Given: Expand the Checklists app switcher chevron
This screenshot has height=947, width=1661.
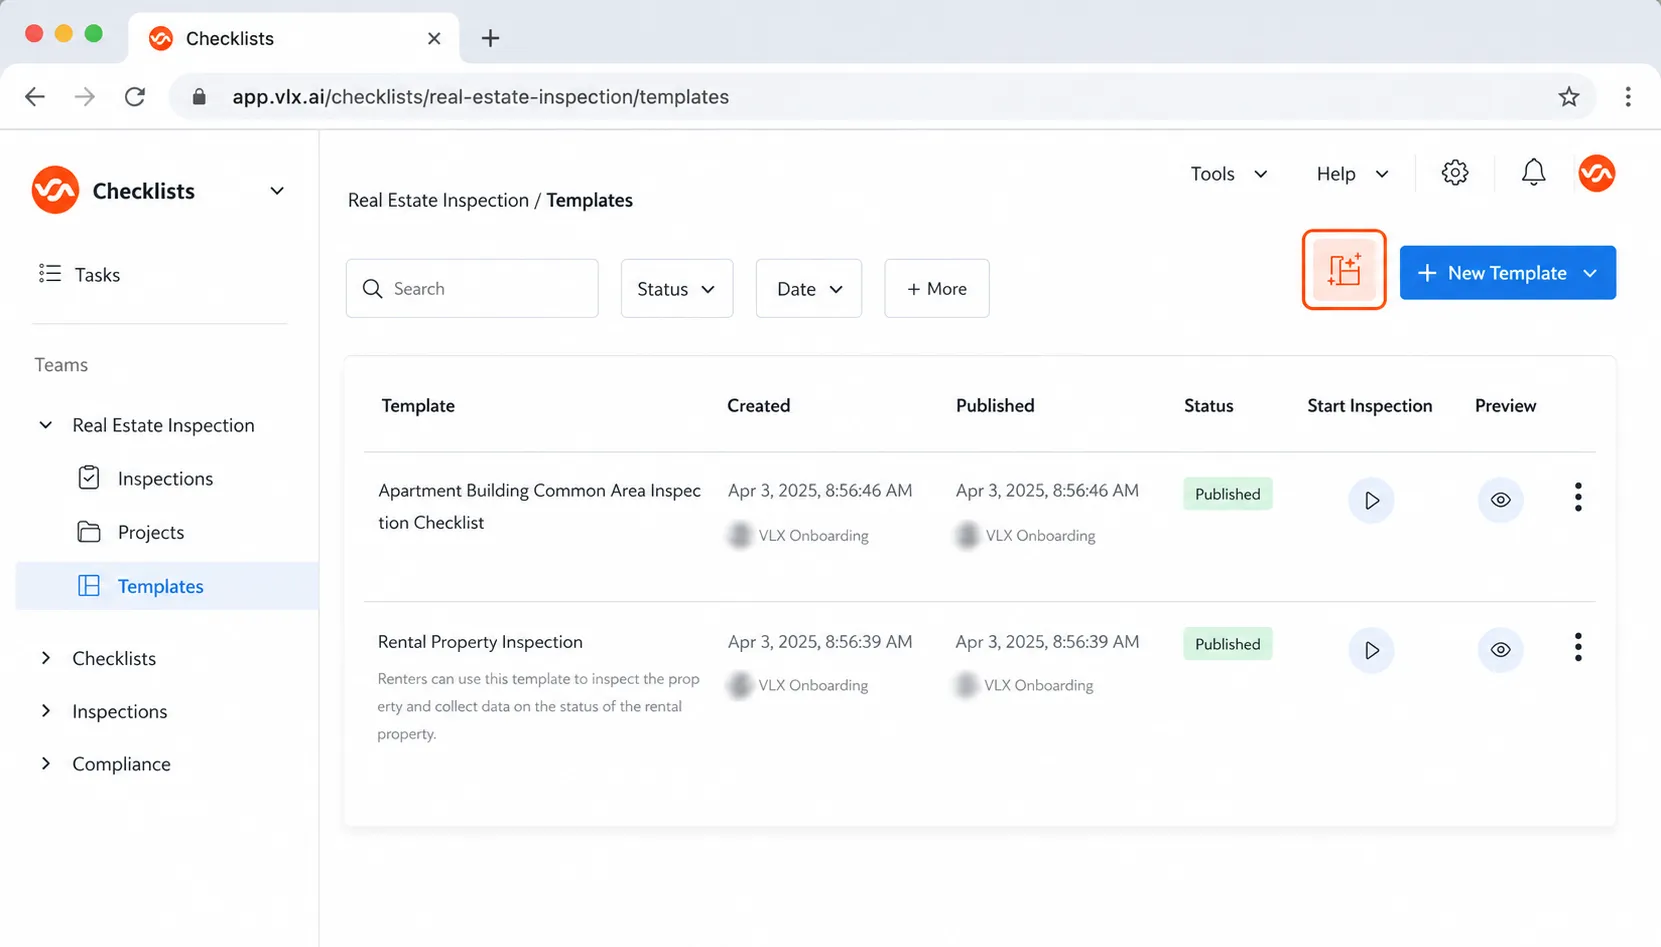Looking at the screenshot, I should pos(277,191).
